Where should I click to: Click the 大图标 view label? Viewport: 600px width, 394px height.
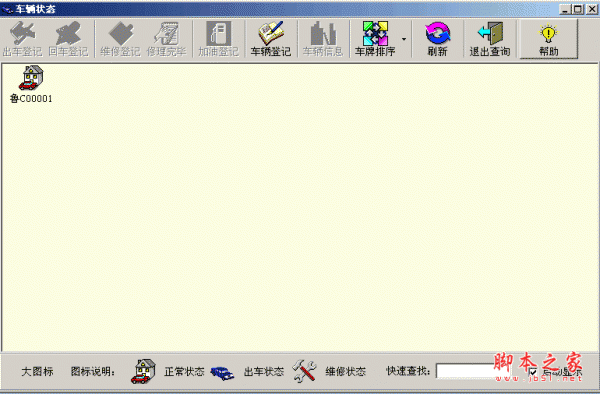pyautogui.click(x=37, y=371)
